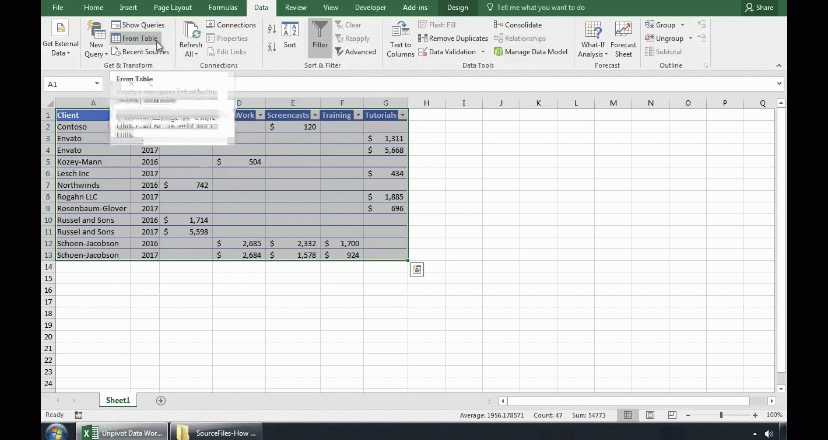Click the From Table icon
The width and height of the screenshot is (828, 440).
pos(116,39)
